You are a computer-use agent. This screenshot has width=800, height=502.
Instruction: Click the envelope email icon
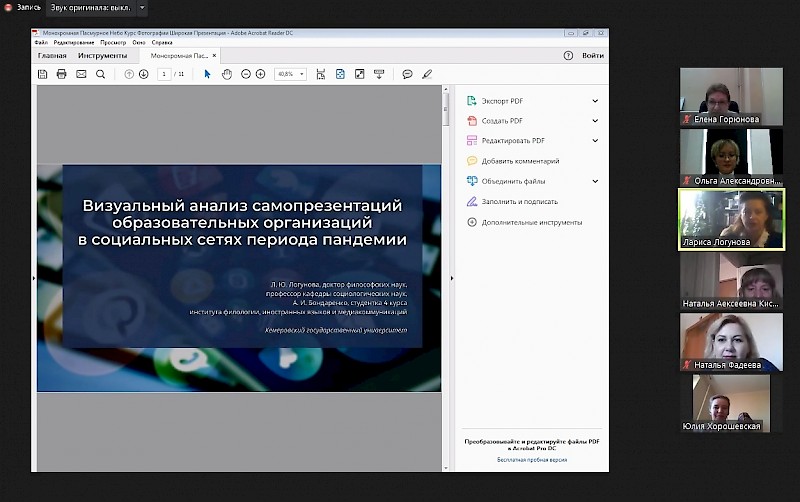(x=81, y=74)
